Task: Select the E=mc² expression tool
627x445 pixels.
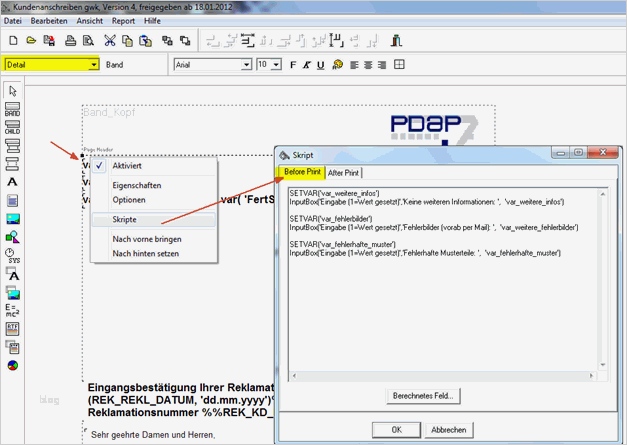Action: (x=12, y=311)
